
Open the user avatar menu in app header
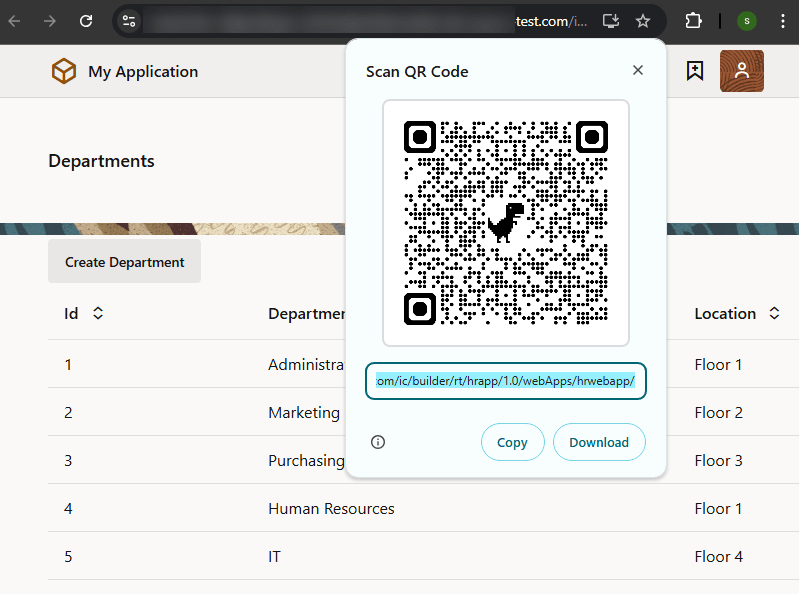[x=741, y=71]
